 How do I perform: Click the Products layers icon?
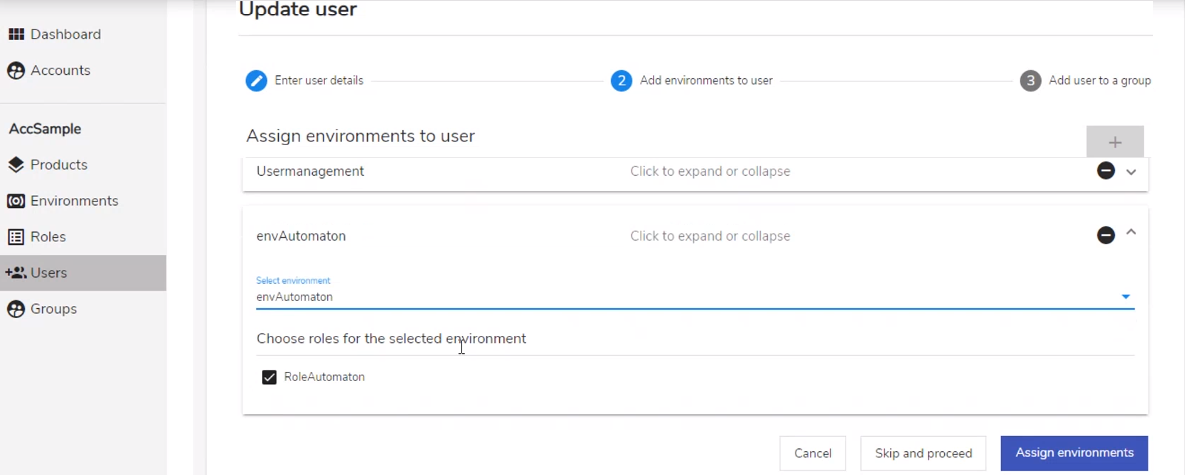coord(16,165)
